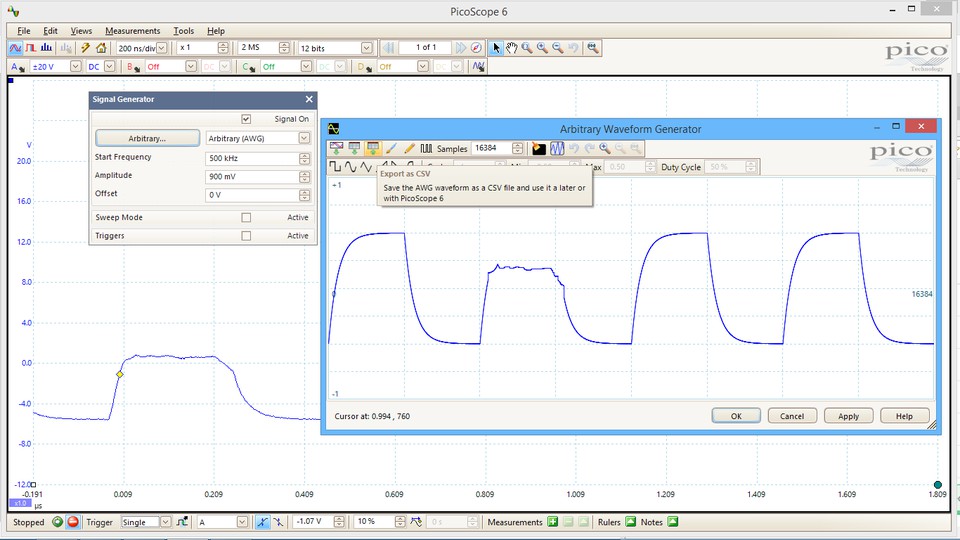Switch to Persistence mode icon
Viewport: 960px width, 540px height.
pos(31,48)
